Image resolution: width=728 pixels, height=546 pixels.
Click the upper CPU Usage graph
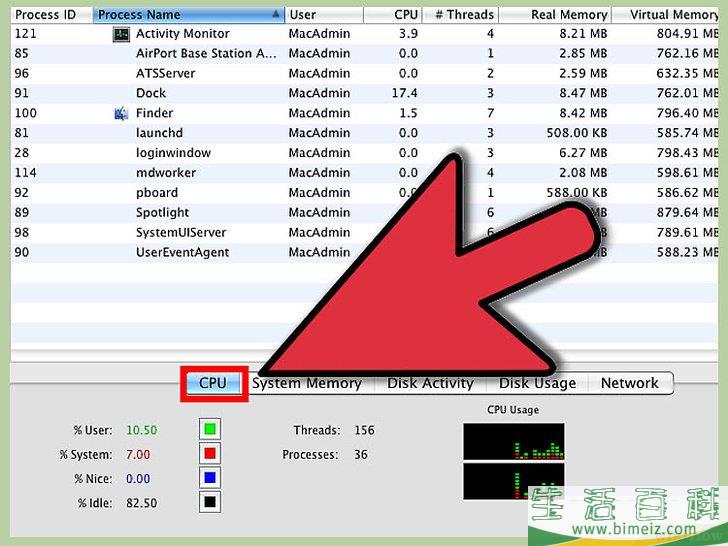pyautogui.click(x=514, y=441)
